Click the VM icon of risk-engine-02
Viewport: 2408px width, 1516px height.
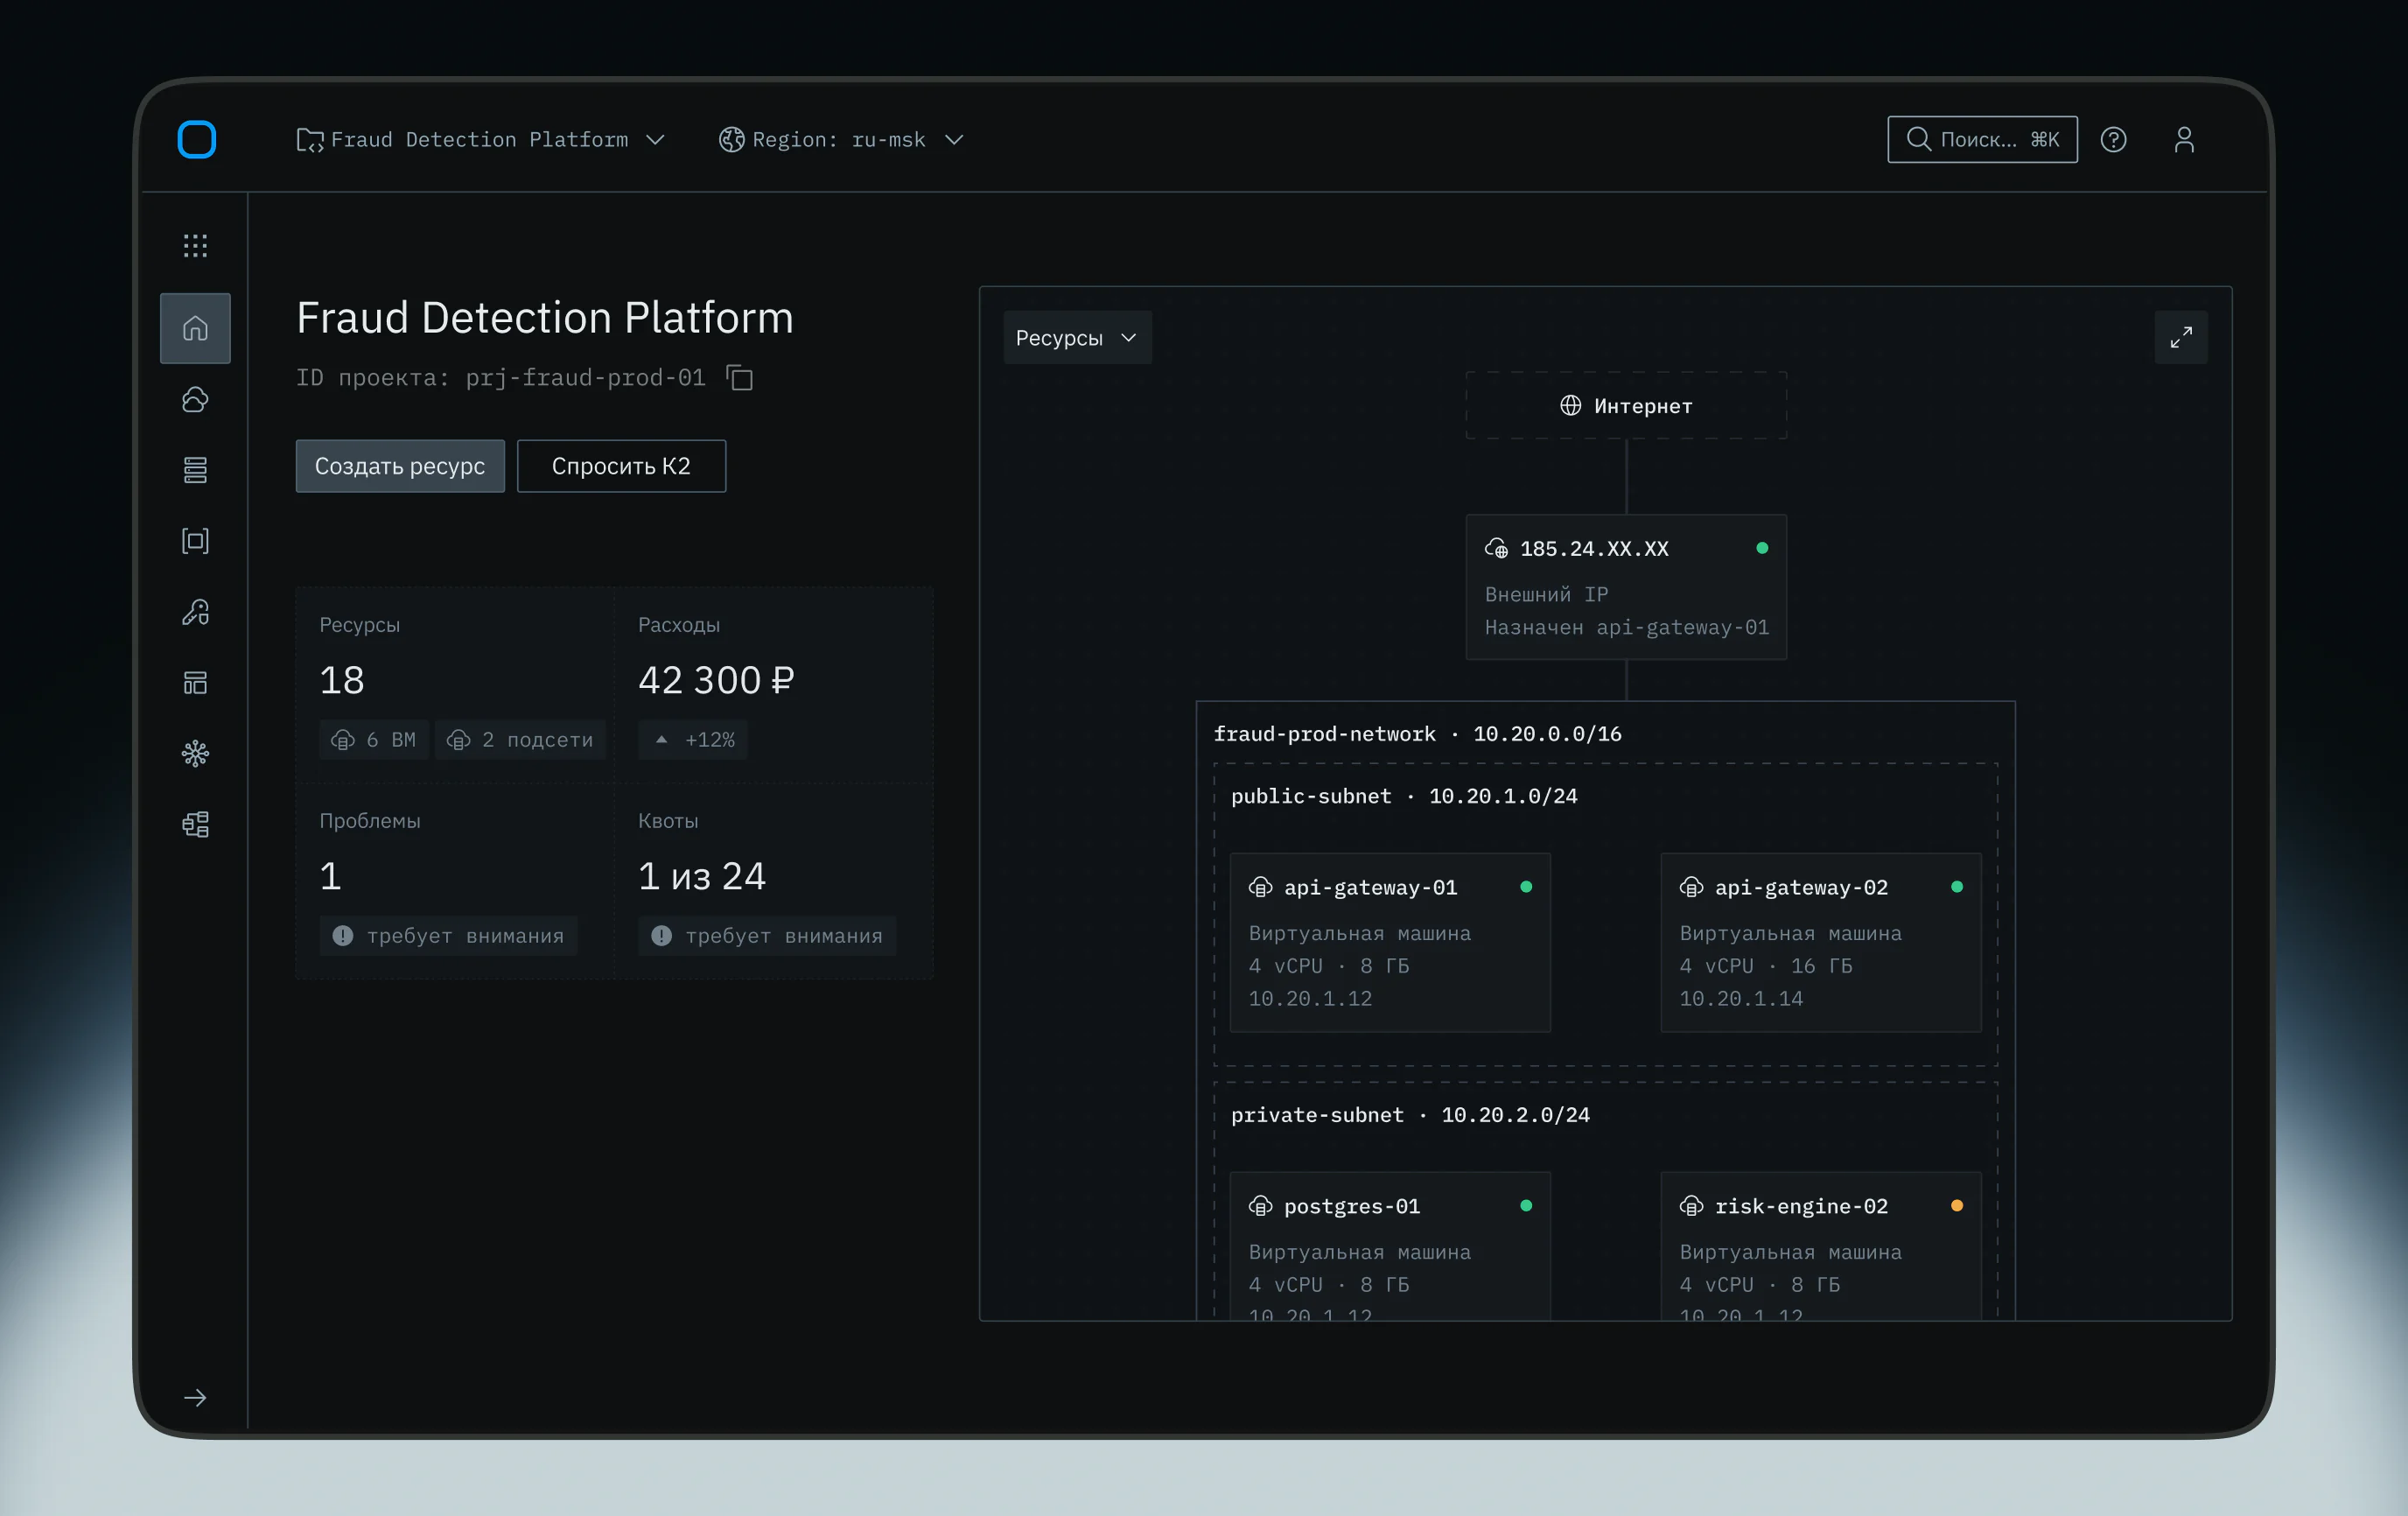pyautogui.click(x=1691, y=1206)
